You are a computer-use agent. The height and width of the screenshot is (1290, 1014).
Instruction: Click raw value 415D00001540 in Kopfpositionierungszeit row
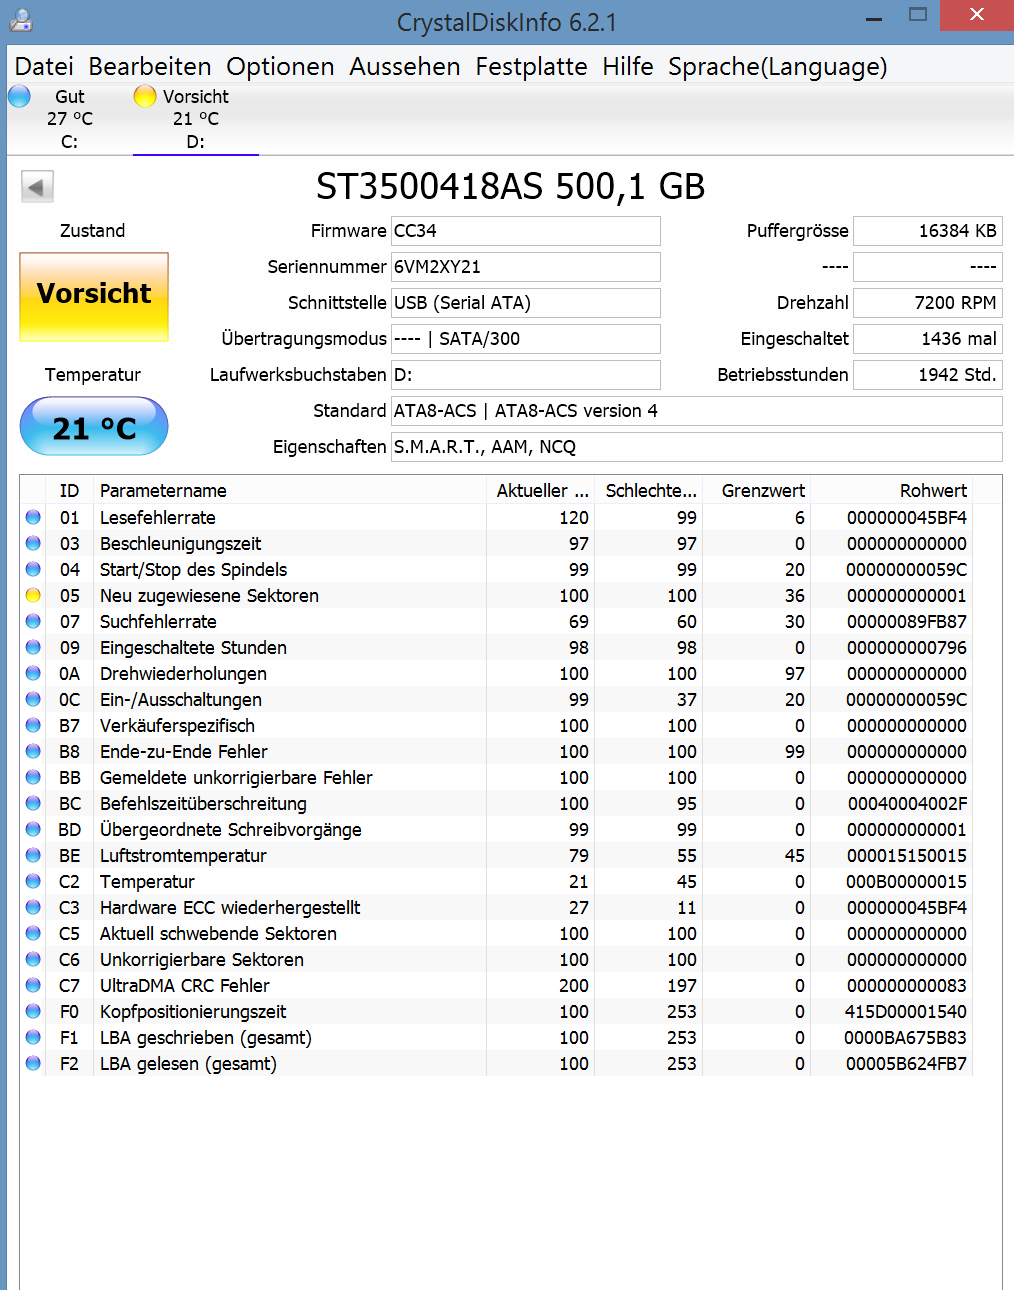click(906, 1011)
